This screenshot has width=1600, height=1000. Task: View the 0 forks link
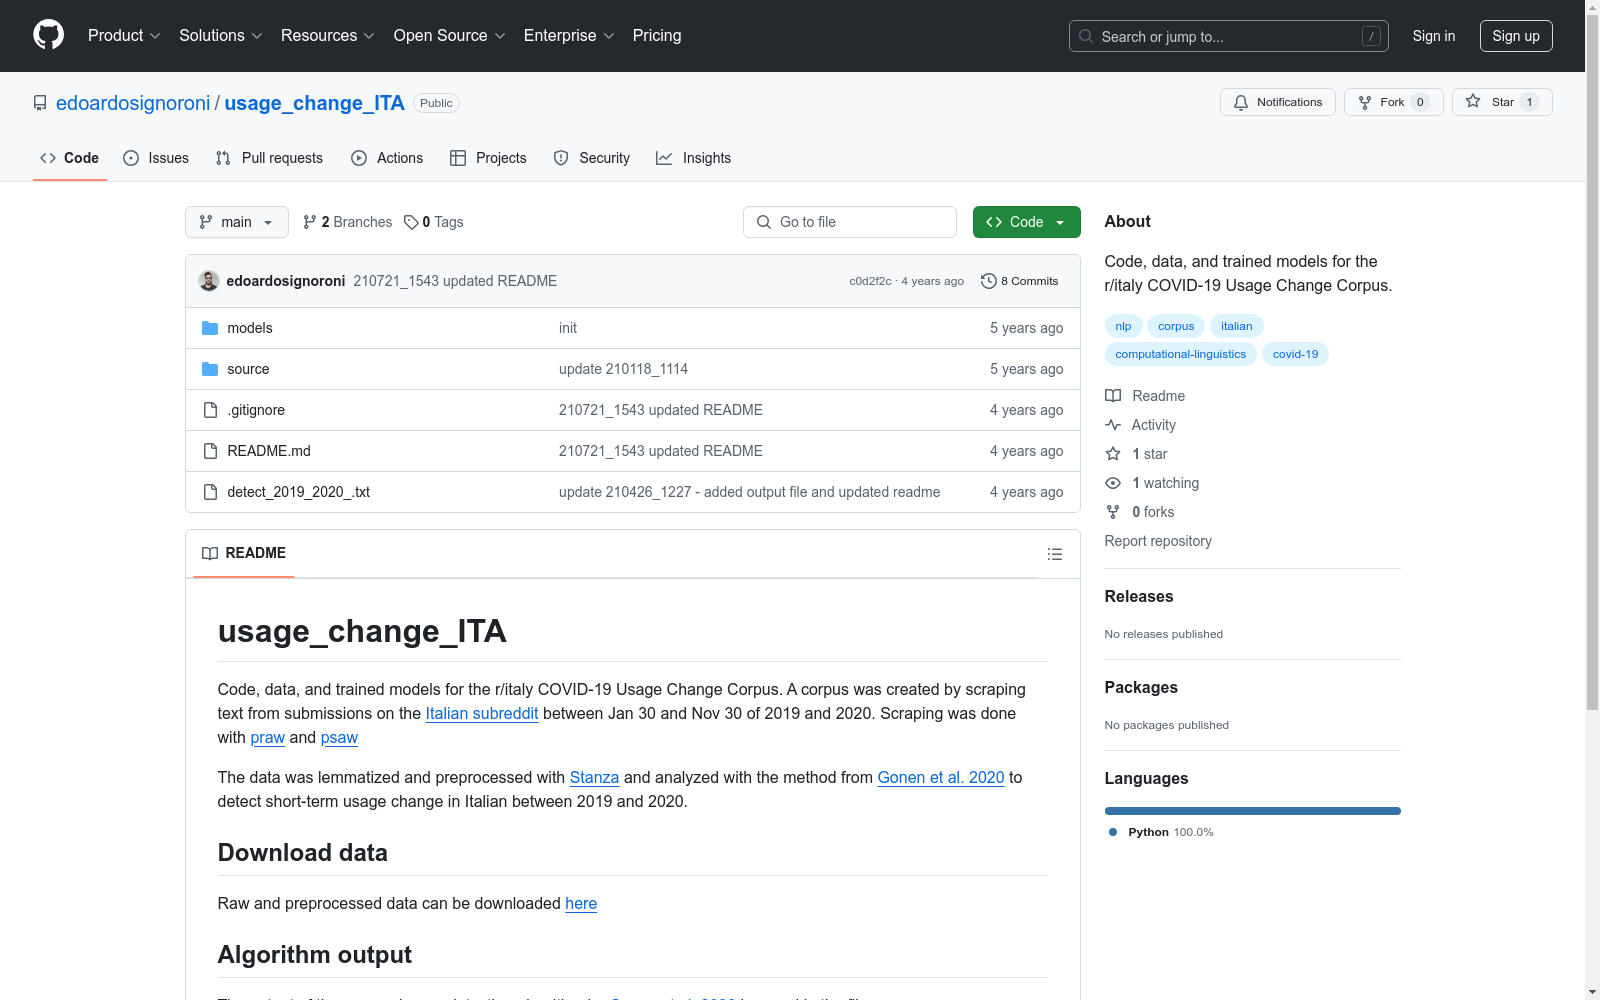click(1140, 512)
